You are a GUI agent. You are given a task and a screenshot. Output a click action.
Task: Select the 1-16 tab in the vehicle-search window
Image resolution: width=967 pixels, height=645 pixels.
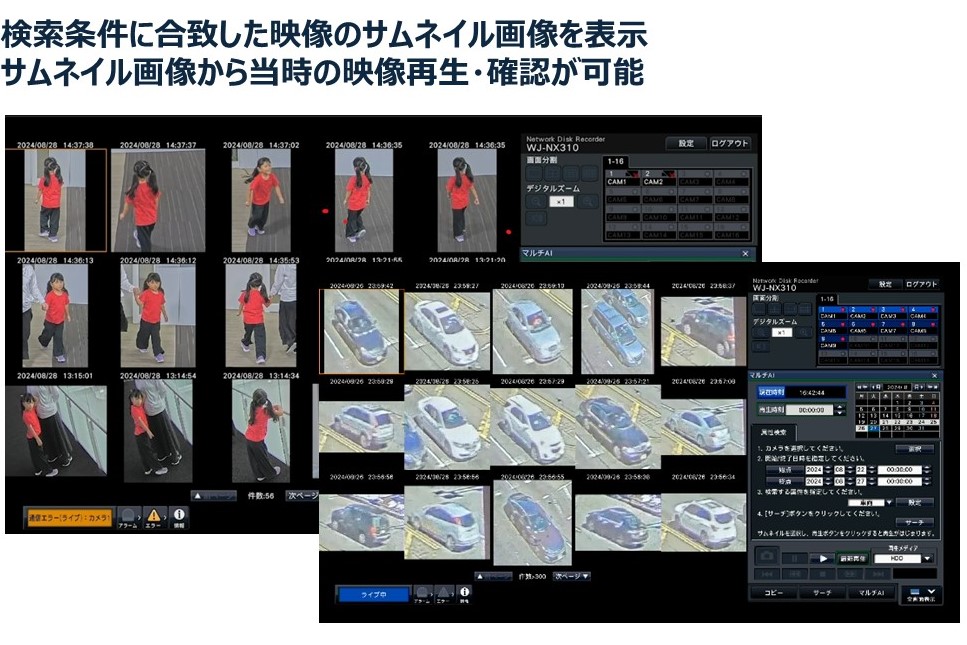(x=826, y=299)
